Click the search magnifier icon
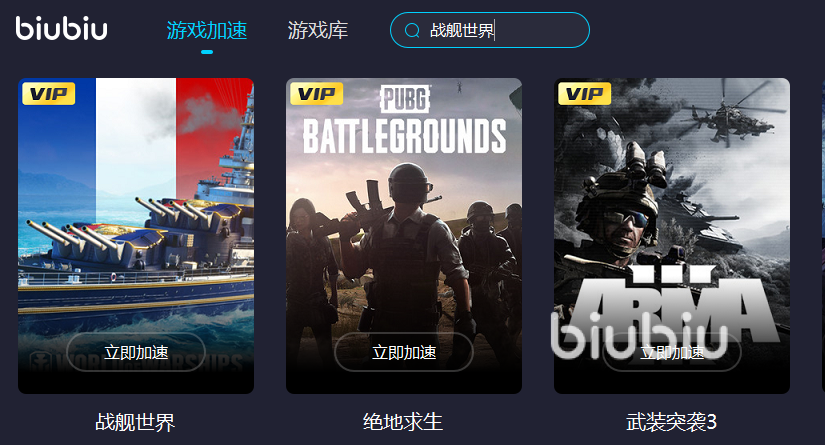This screenshot has height=445, width=825. 412,31
